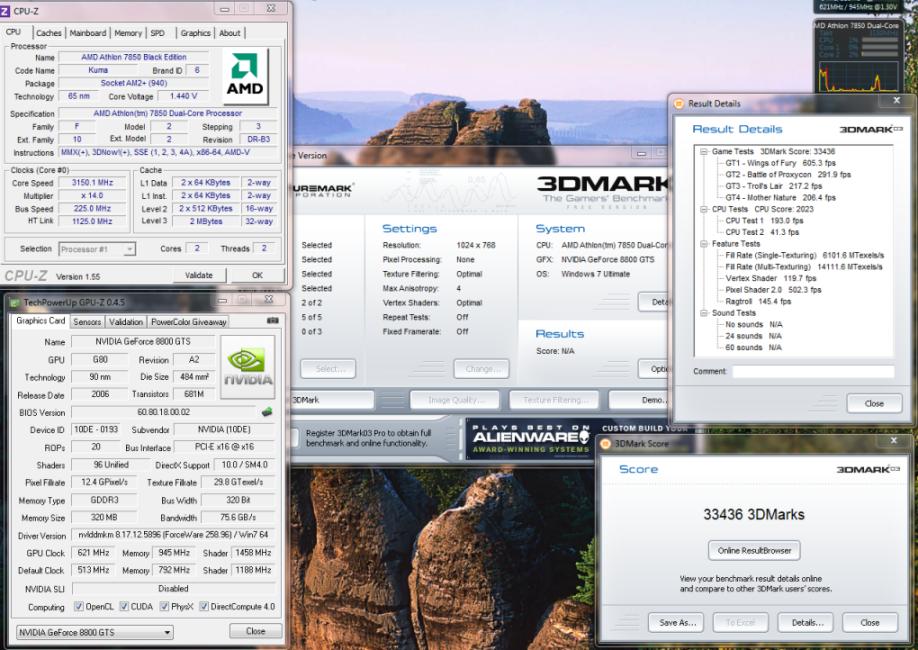Click the Image Quality button in 3DMark
This screenshot has width=918, height=650.
(x=455, y=400)
